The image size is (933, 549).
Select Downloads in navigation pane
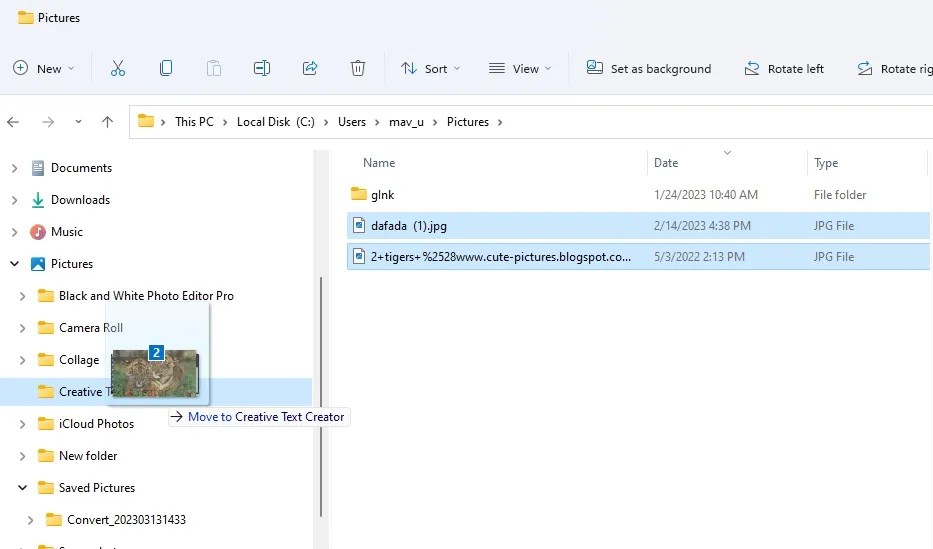coord(80,200)
